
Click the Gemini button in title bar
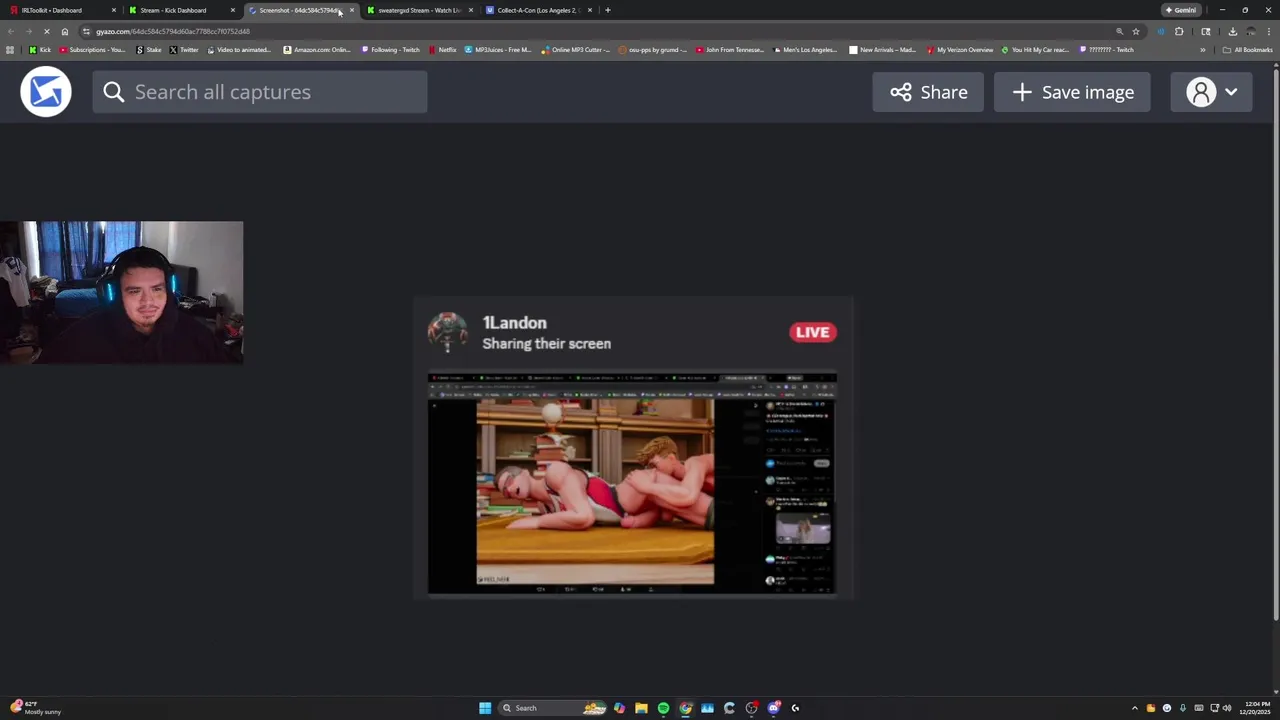pos(1181,10)
